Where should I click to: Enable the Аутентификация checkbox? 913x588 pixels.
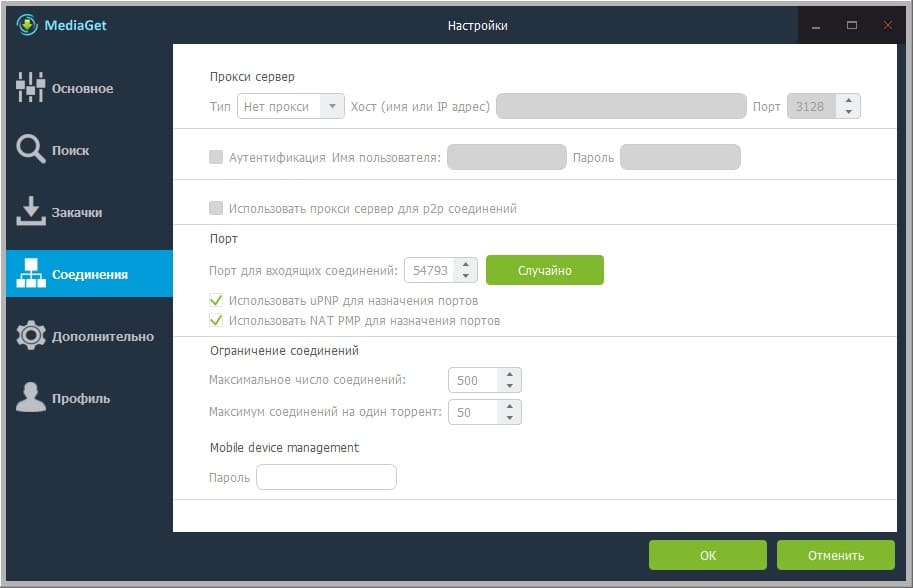(216, 157)
